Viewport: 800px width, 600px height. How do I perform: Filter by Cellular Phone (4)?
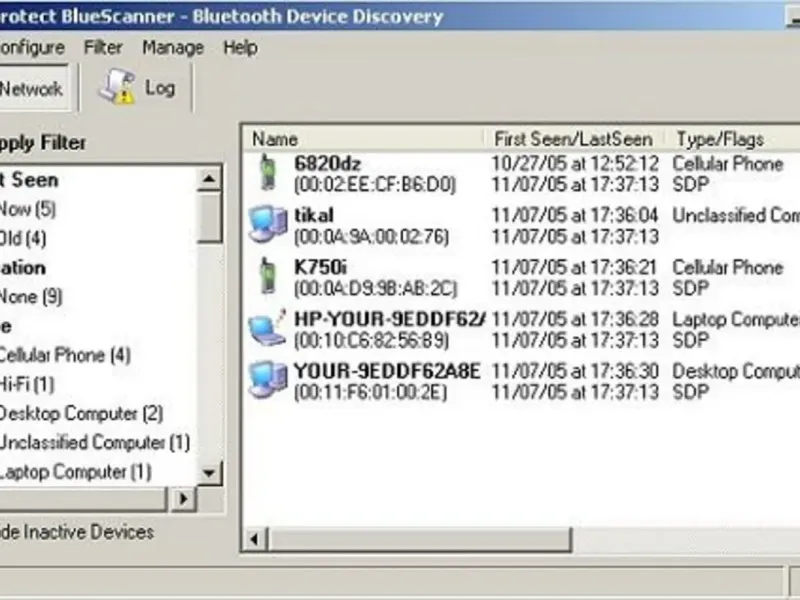tap(65, 355)
